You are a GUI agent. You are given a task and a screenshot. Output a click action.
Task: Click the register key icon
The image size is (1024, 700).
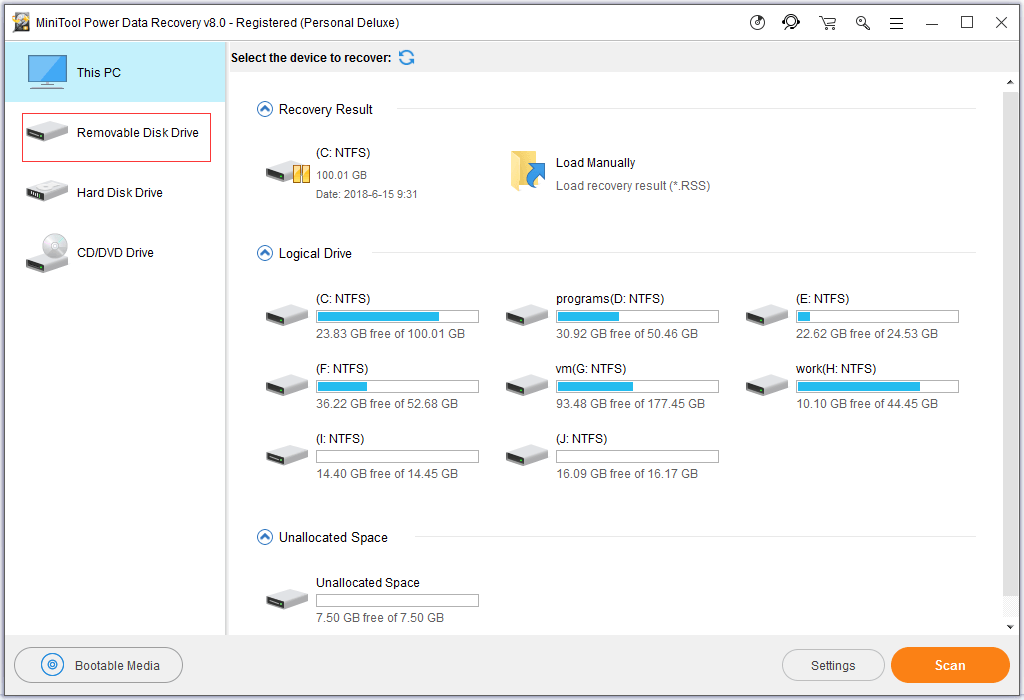tap(863, 23)
